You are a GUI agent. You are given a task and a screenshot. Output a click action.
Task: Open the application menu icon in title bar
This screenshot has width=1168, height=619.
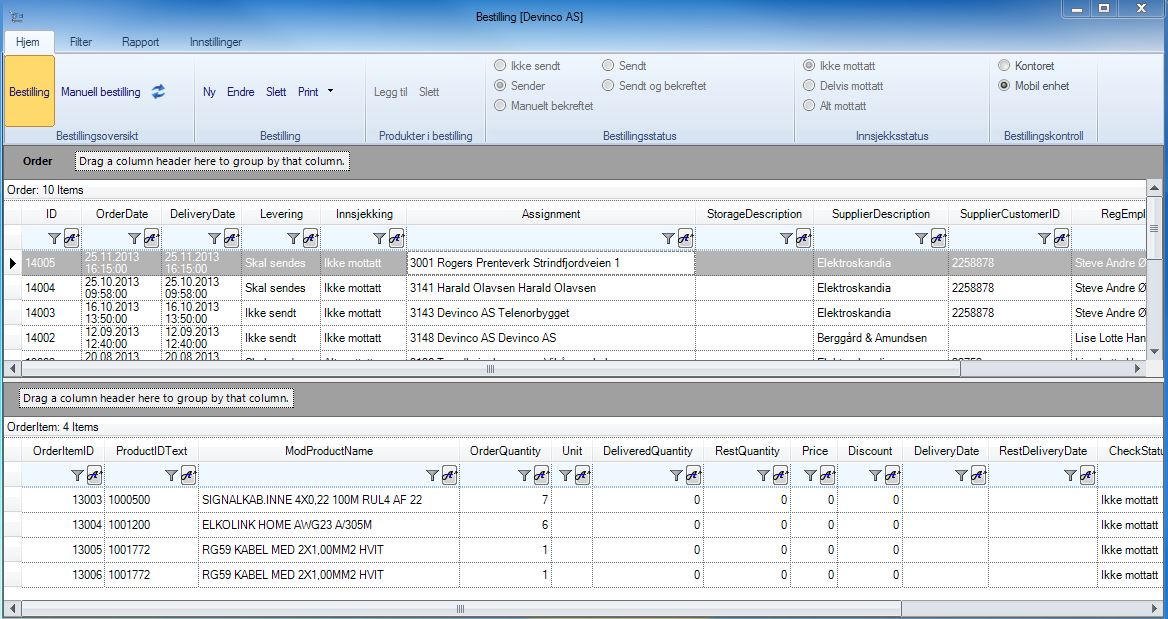click(x=17, y=17)
